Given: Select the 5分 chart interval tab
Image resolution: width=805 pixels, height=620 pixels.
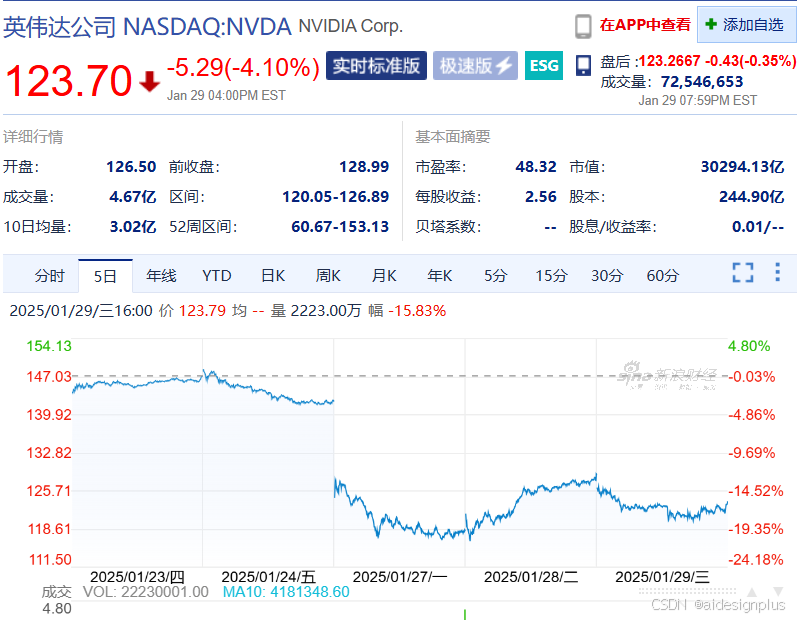Looking at the screenshot, I should coord(495,276).
